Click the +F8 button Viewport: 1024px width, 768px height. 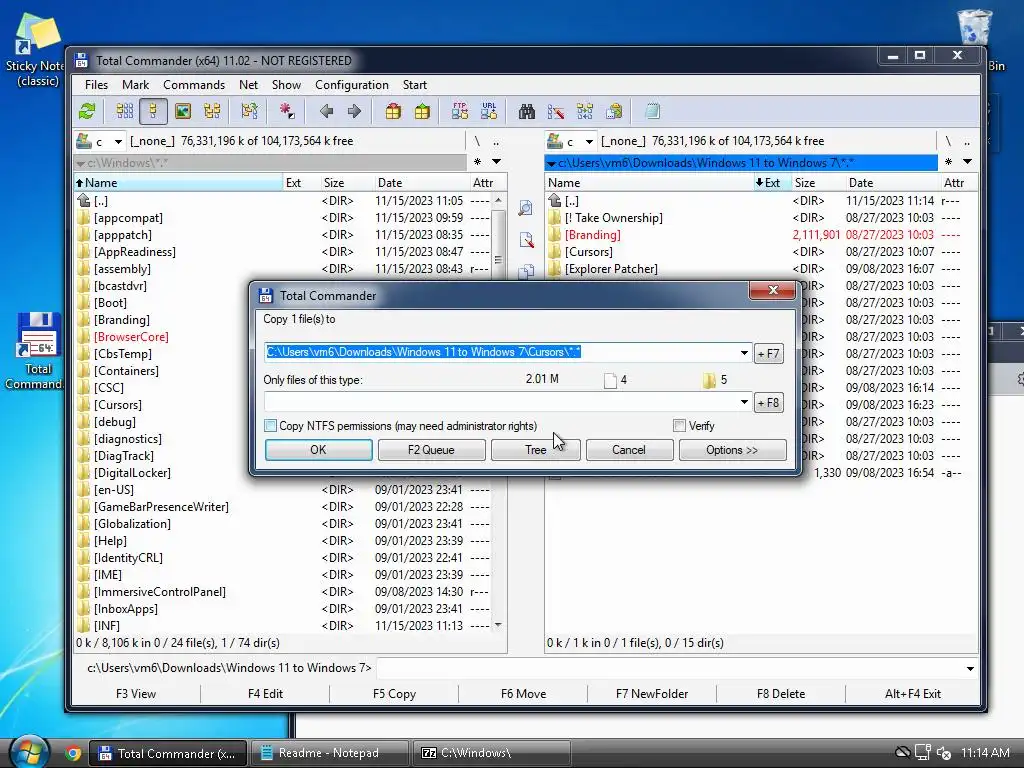[768, 403]
